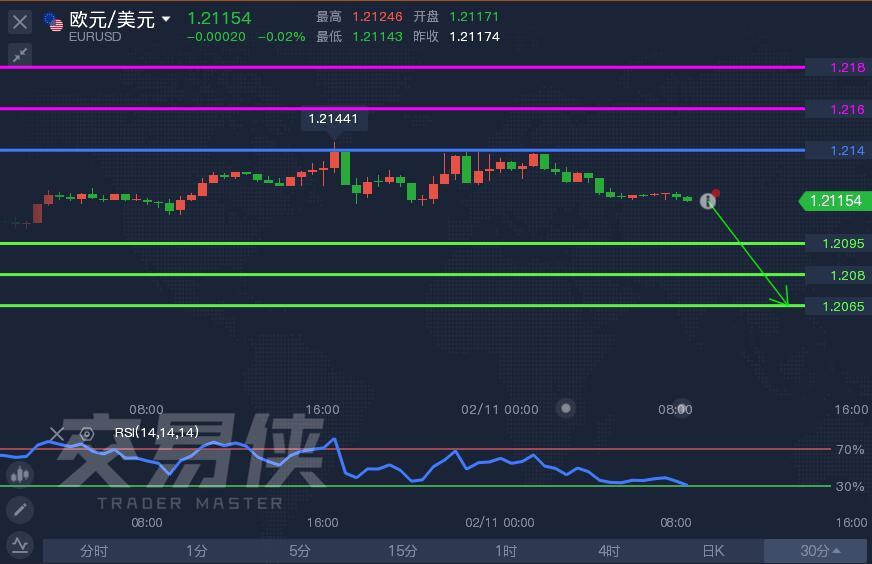Switch to the 1时 timeframe tab

pos(506,551)
